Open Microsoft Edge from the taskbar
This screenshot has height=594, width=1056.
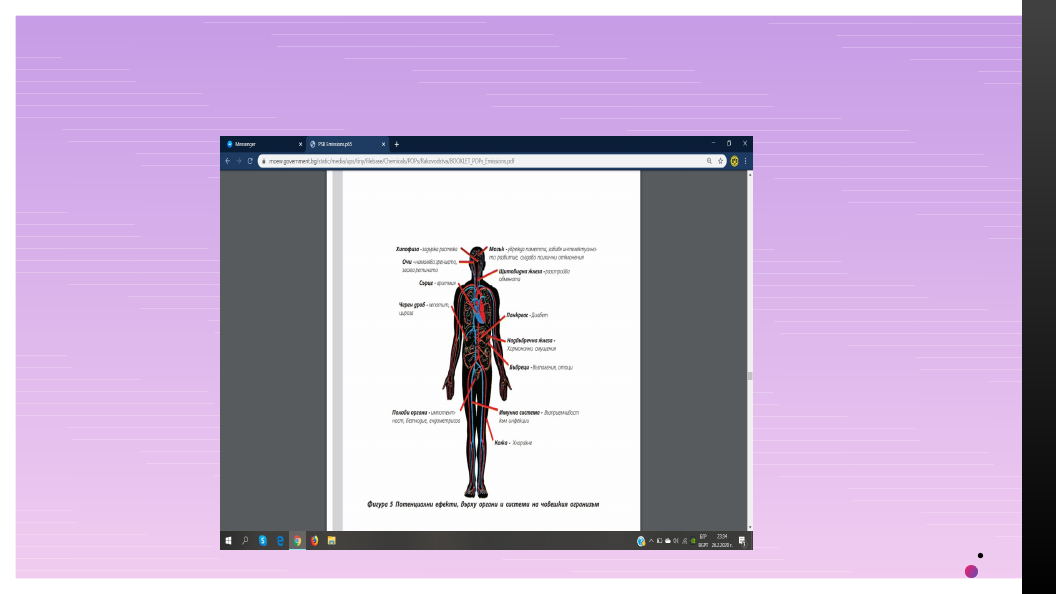280,541
